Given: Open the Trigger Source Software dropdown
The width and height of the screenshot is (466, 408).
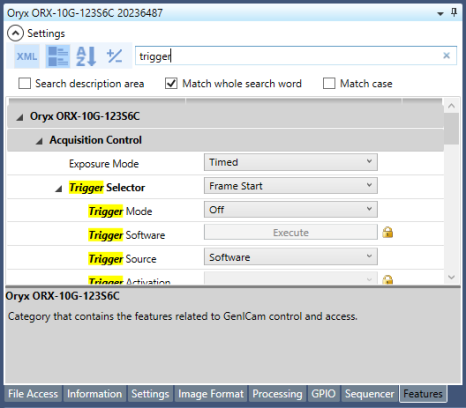Looking at the screenshot, I should coord(291,257).
